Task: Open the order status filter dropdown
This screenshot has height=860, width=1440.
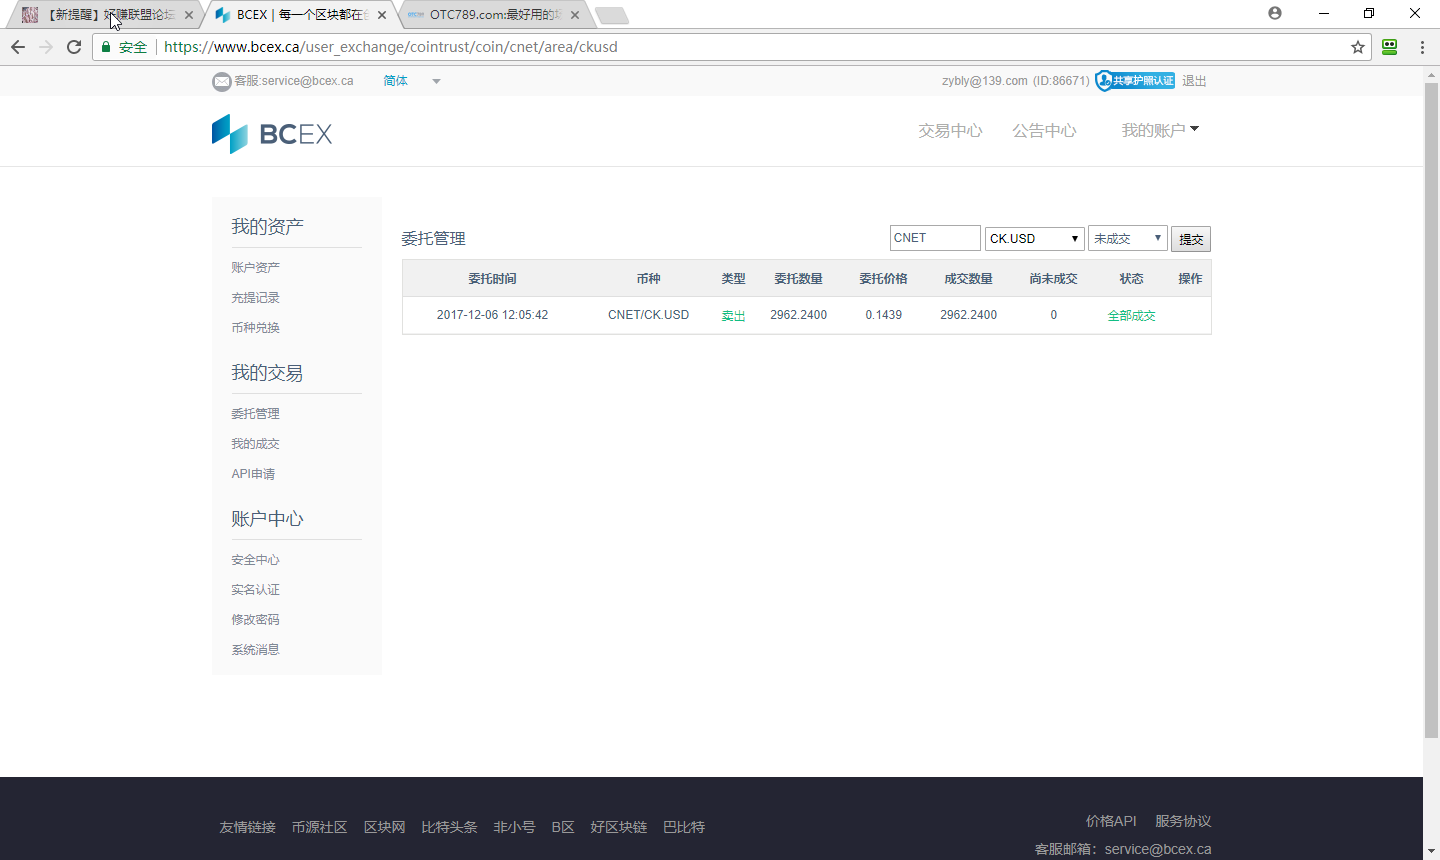Action: [1127, 238]
